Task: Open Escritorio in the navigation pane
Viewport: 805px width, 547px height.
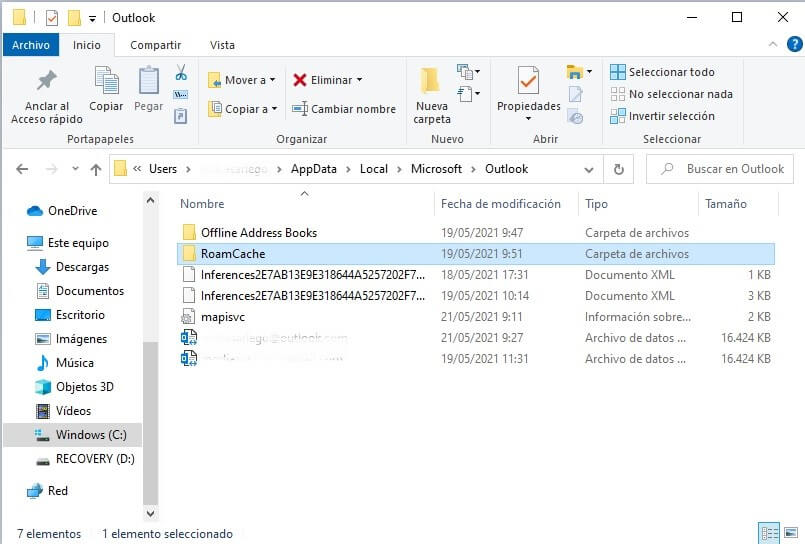Action: 70,315
